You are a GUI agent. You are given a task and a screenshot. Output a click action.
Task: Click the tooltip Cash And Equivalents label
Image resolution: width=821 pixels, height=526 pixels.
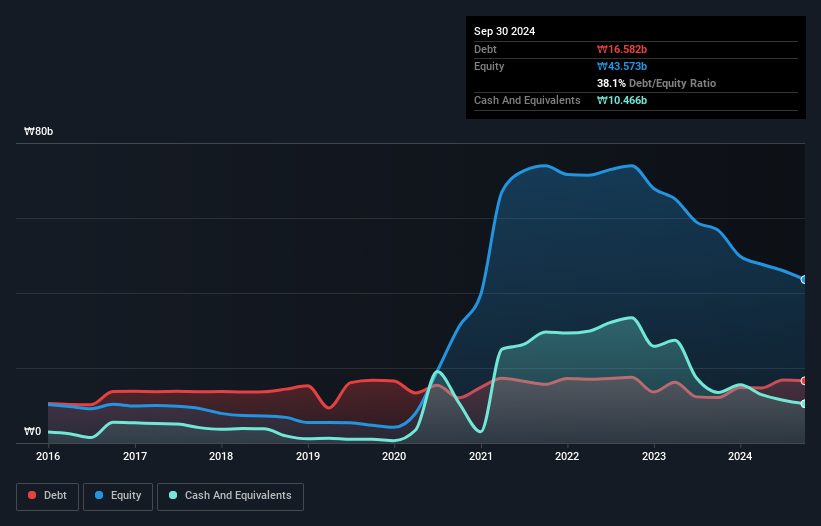pyautogui.click(x=527, y=100)
